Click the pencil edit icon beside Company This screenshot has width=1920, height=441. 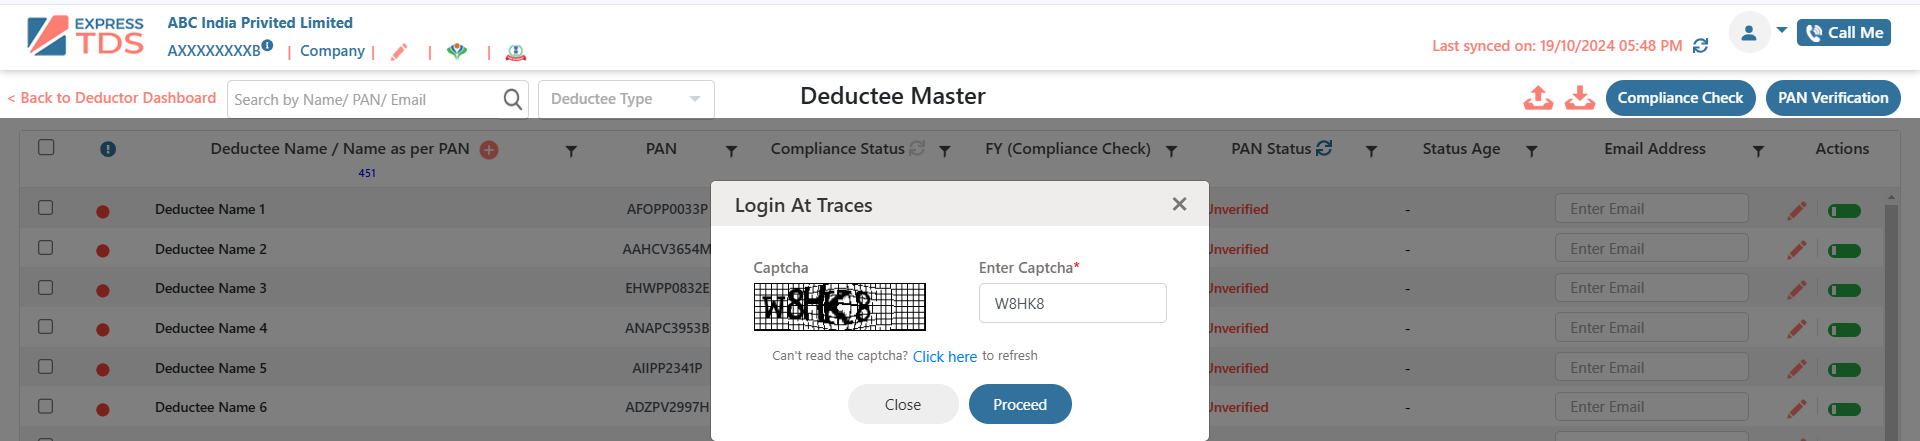(399, 52)
